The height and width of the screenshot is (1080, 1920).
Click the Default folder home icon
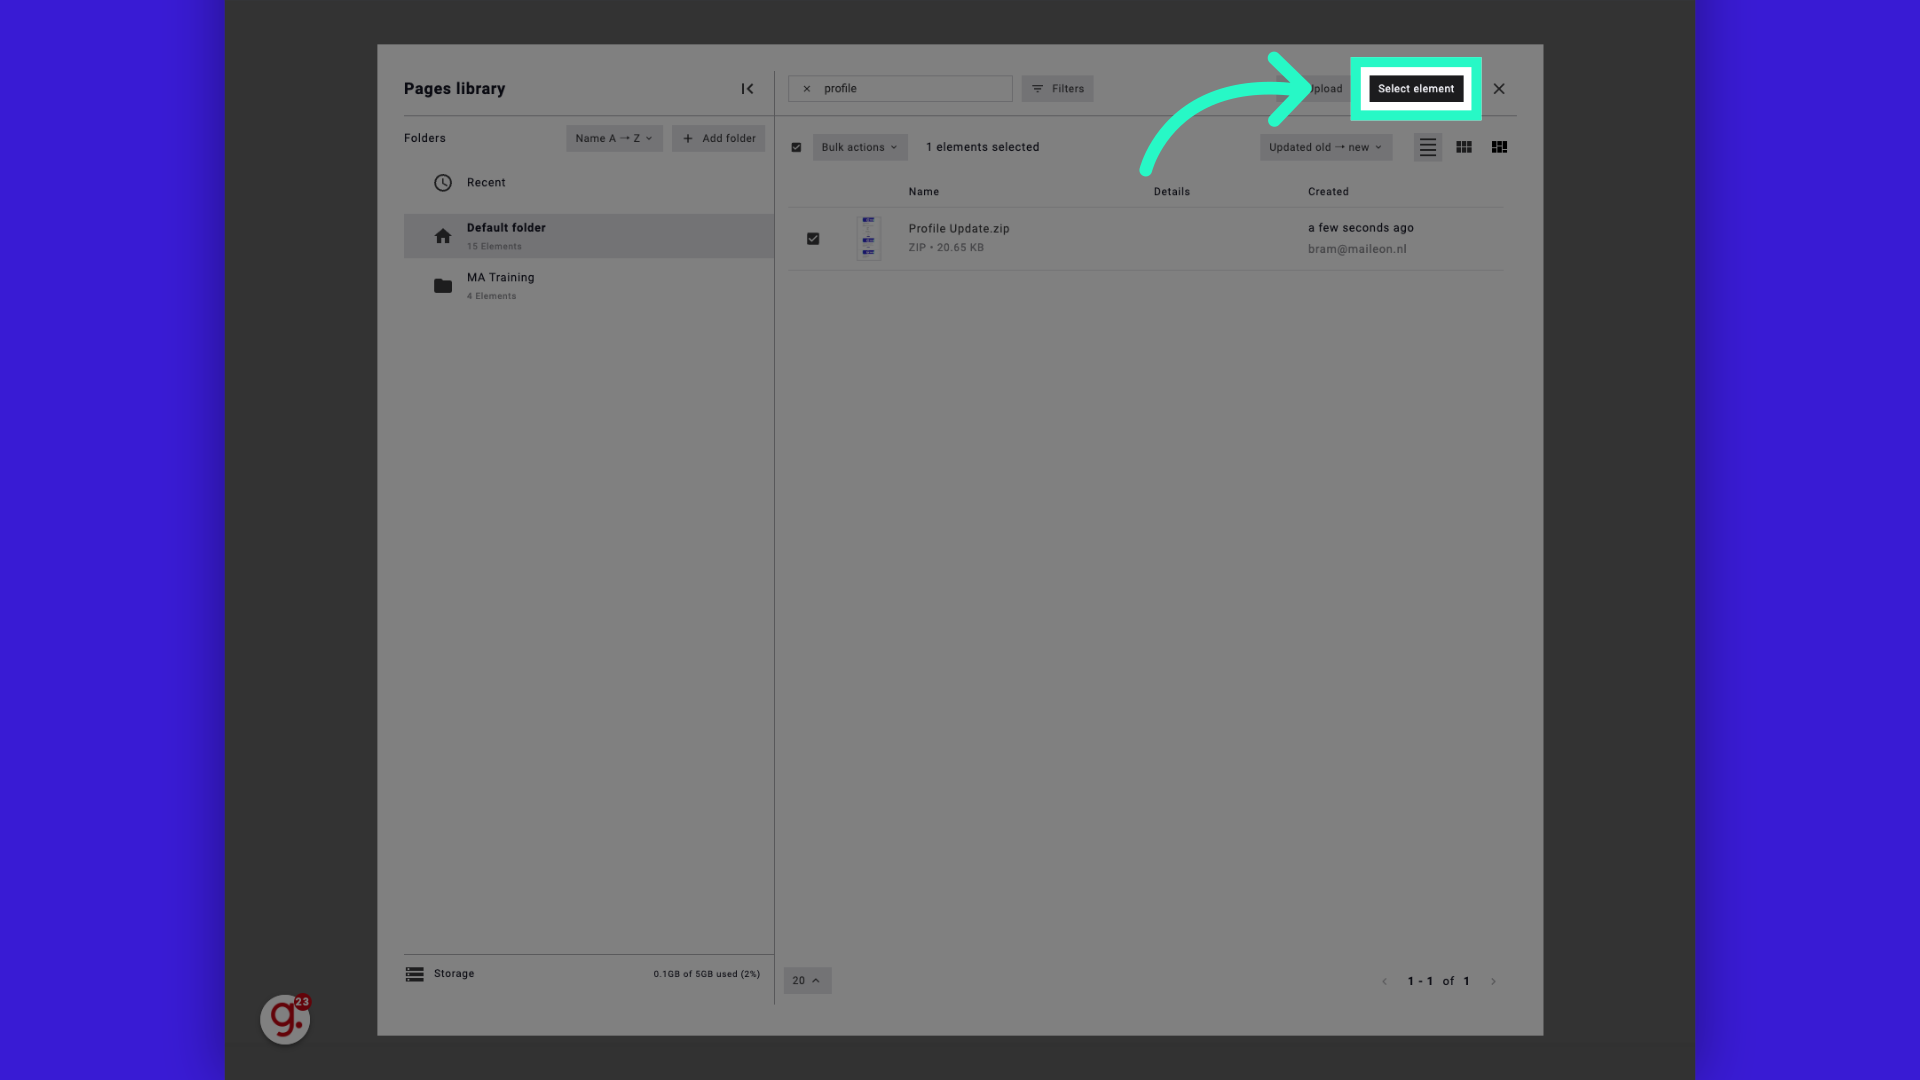[x=443, y=236]
